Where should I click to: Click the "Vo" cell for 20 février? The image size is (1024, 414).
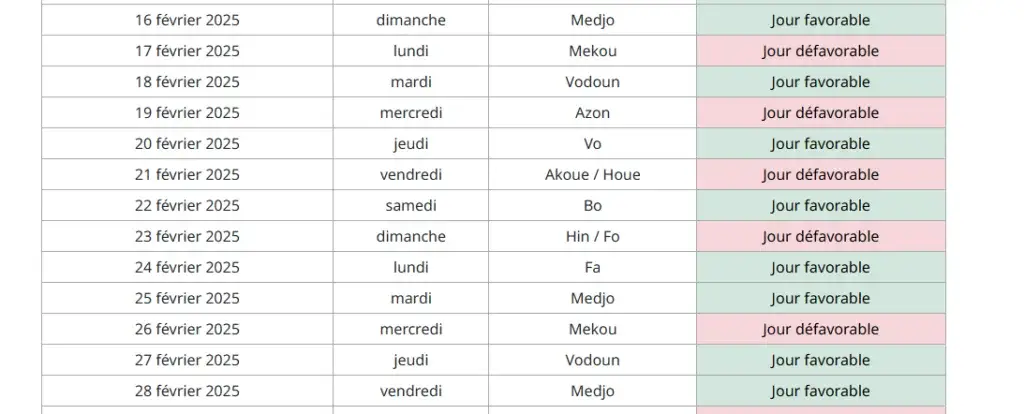point(592,144)
